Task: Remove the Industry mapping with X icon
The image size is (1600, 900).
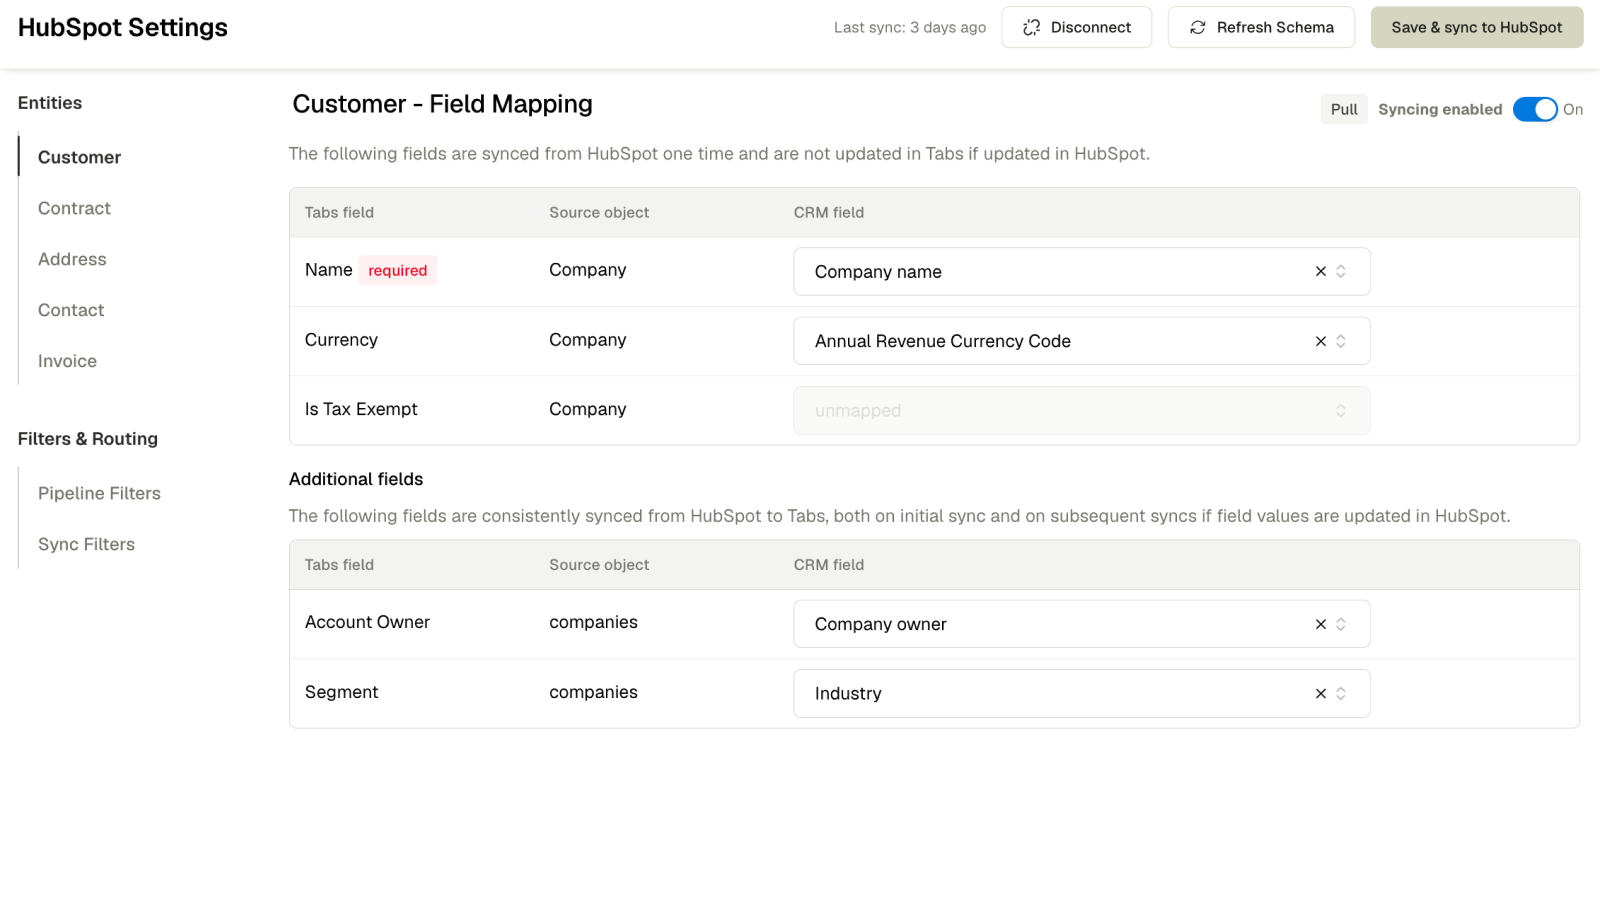Action: [1320, 693]
